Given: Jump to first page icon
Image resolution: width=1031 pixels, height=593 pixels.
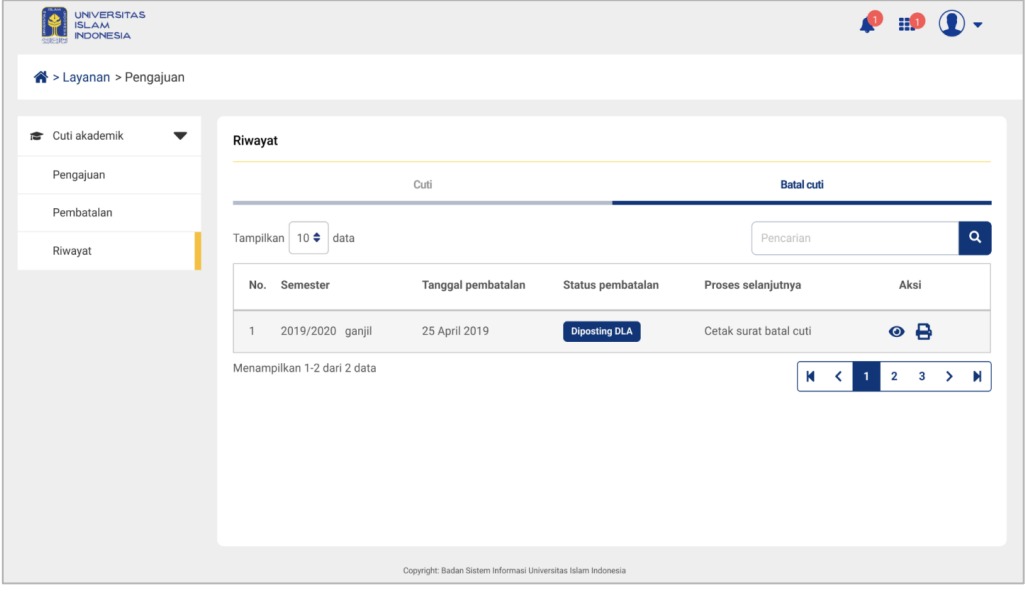Looking at the screenshot, I should pyautogui.click(x=811, y=377).
